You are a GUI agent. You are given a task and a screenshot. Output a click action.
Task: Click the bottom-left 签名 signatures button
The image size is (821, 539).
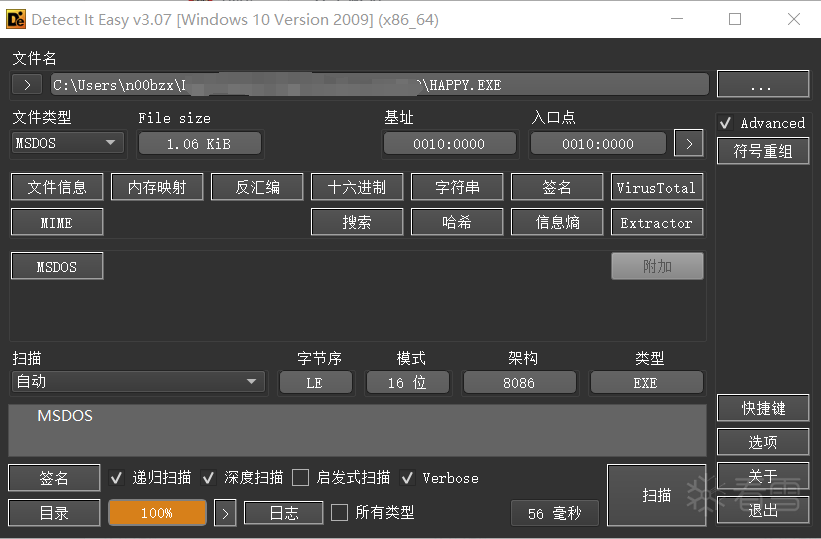point(54,478)
